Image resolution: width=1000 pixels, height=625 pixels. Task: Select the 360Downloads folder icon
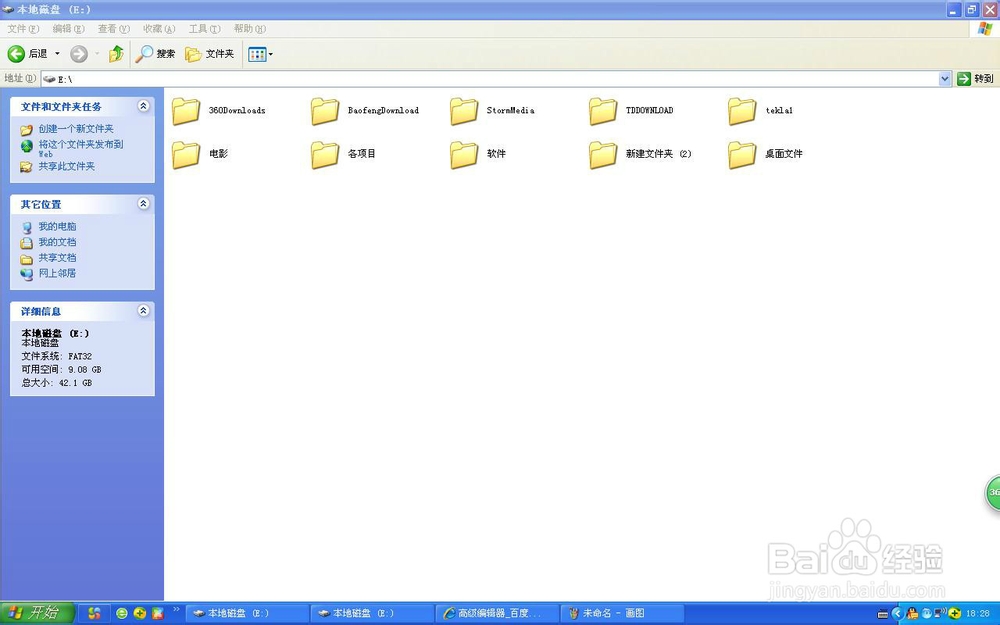click(x=186, y=110)
